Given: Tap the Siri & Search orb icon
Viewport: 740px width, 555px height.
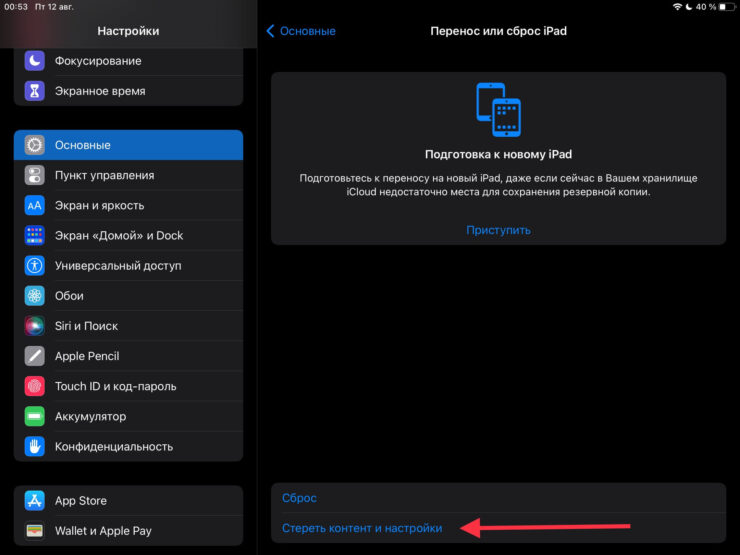Looking at the screenshot, I should 35,326.
